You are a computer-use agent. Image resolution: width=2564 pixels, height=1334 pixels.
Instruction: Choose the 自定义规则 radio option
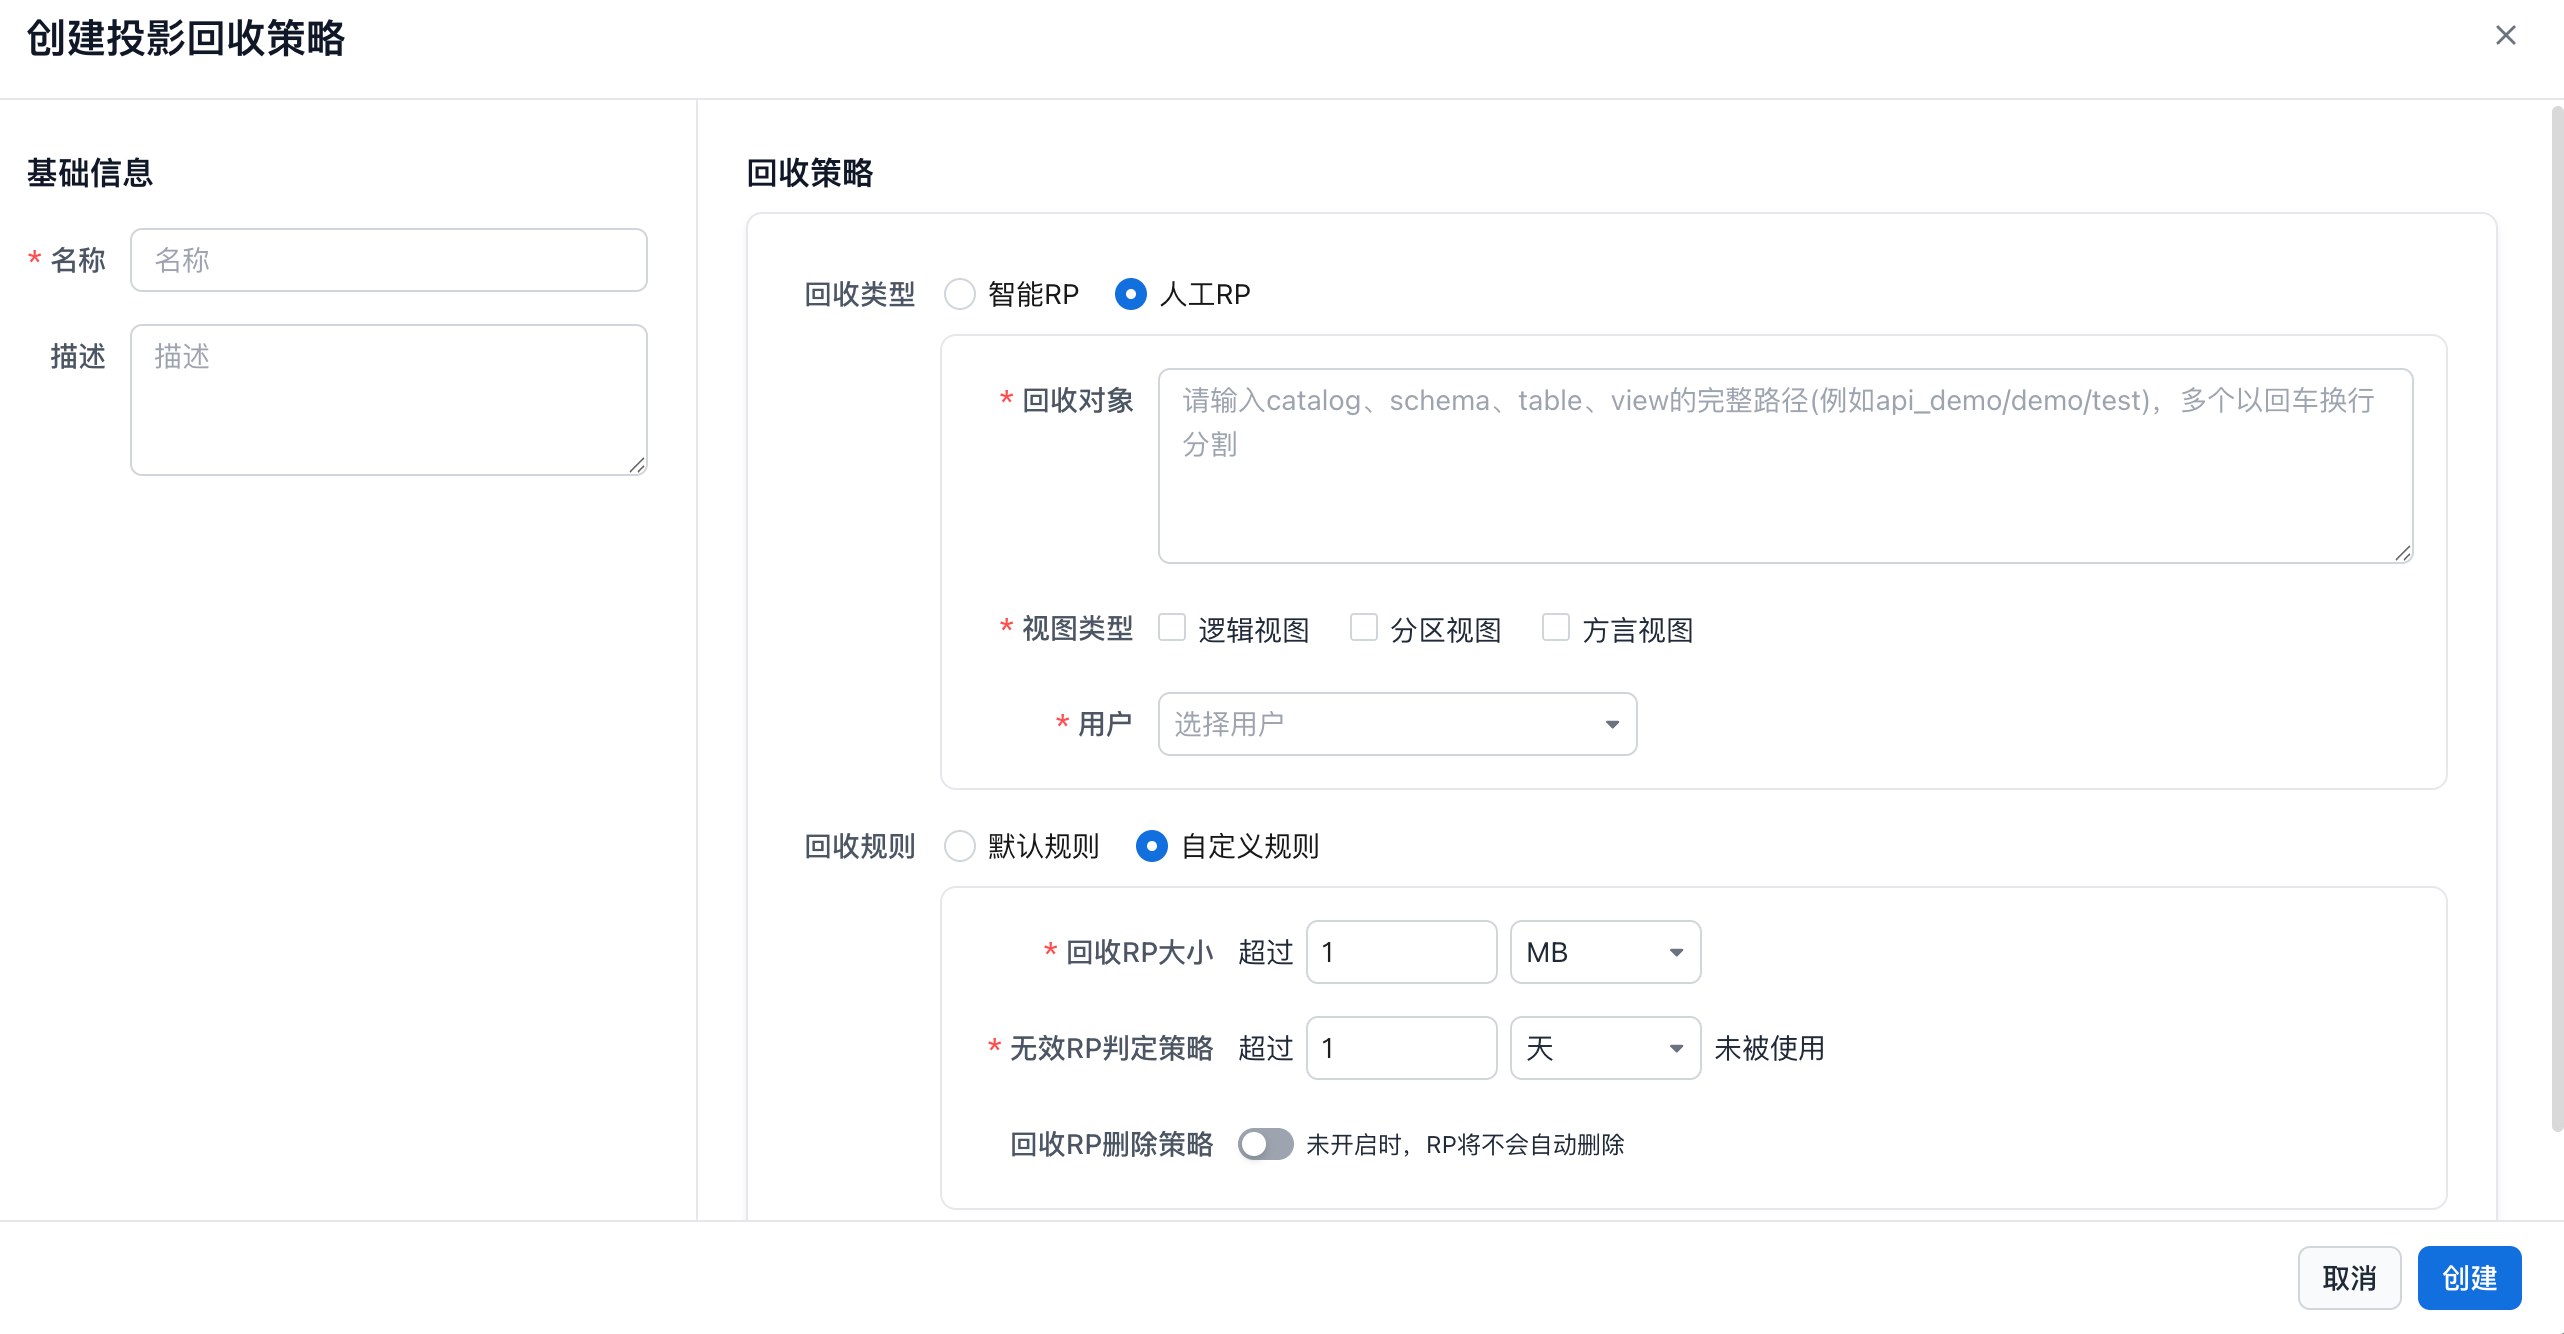[1152, 846]
